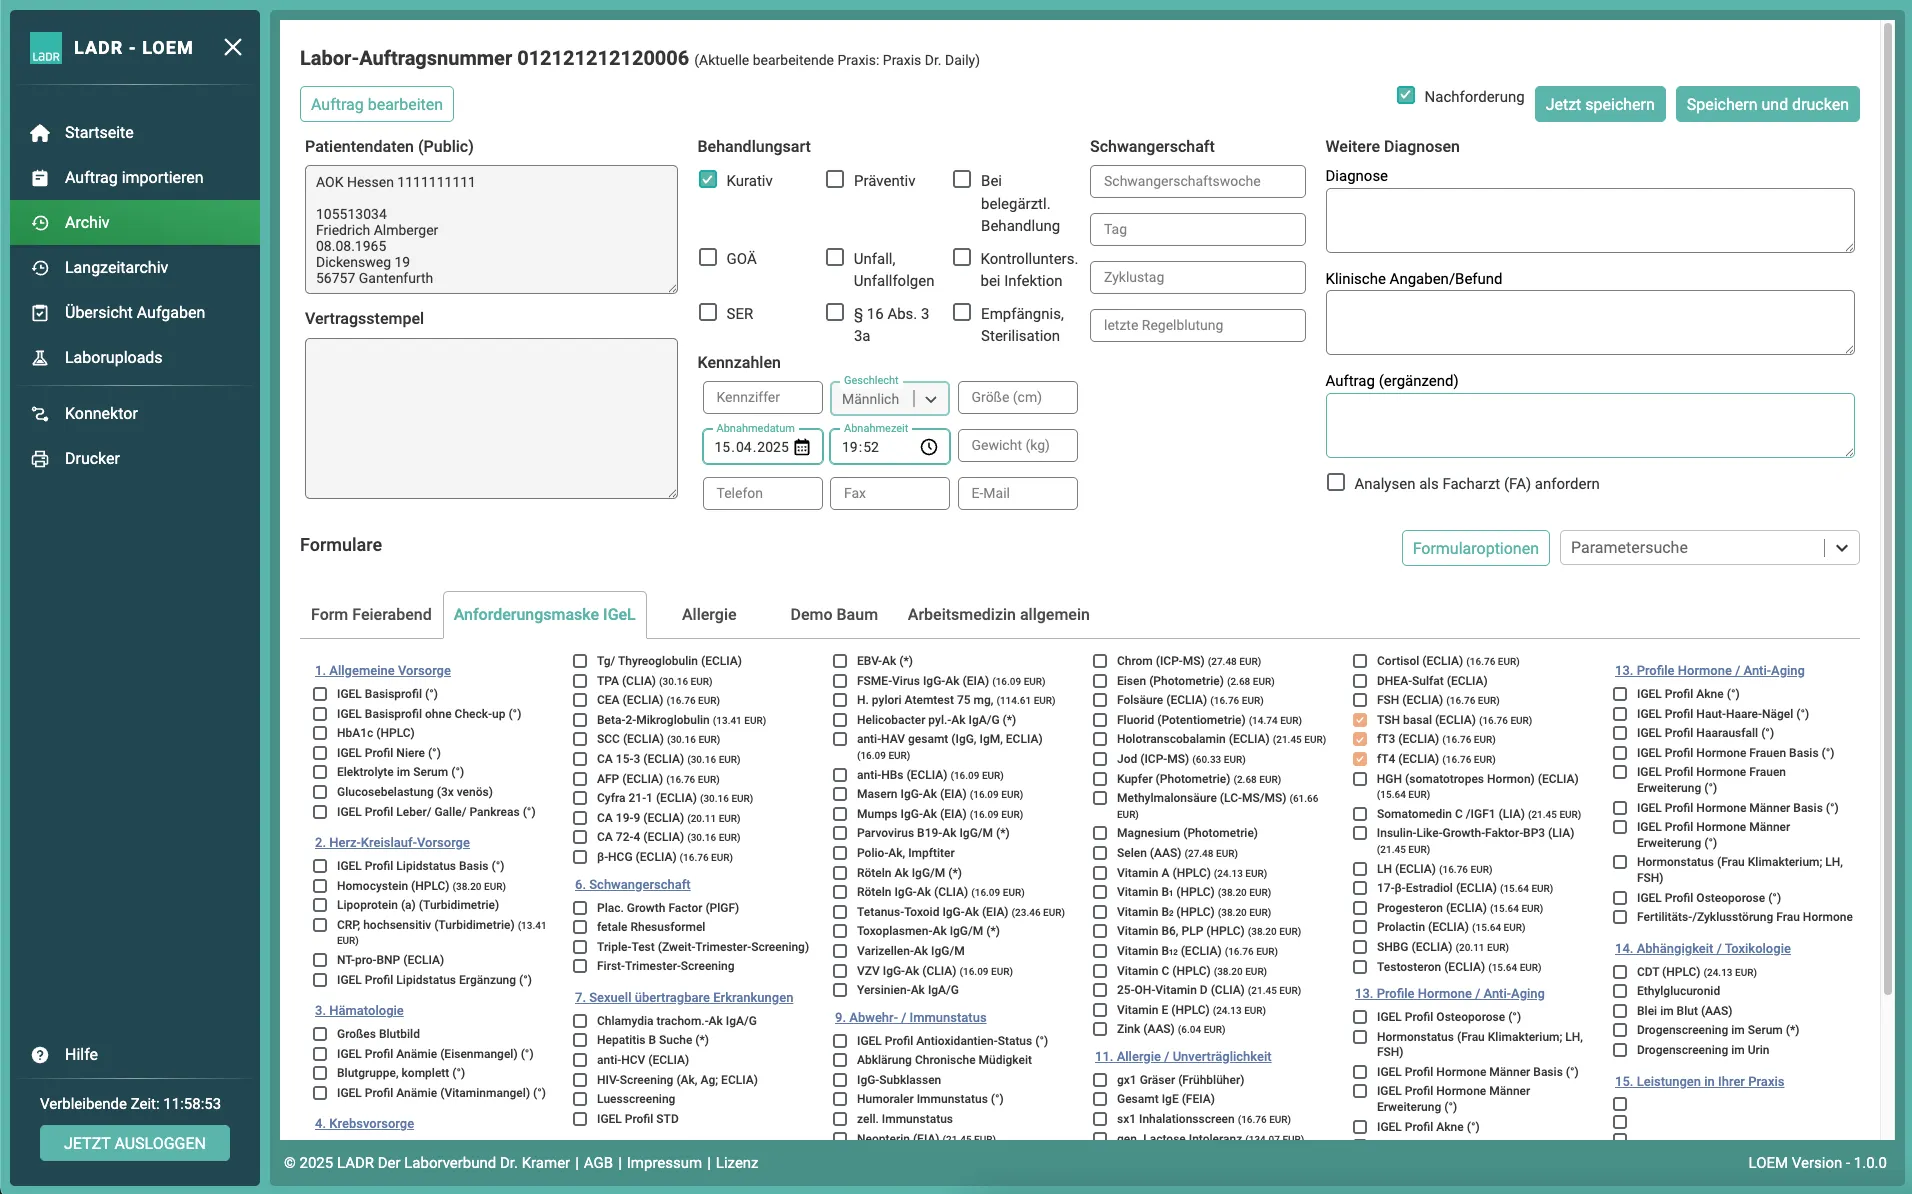
Task: Click the page vertical scrollbar
Action: 1887,500
